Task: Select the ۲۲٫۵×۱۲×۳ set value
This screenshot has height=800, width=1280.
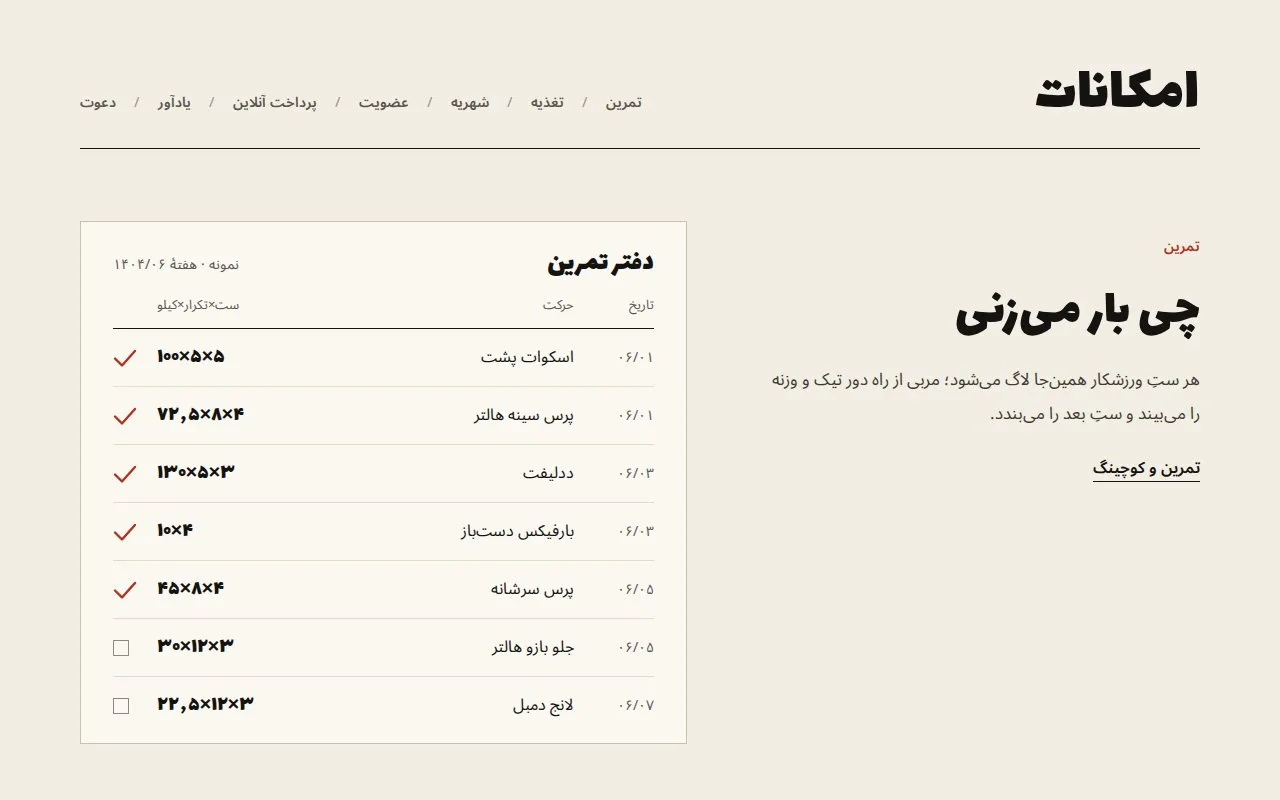Action: coord(205,704)
